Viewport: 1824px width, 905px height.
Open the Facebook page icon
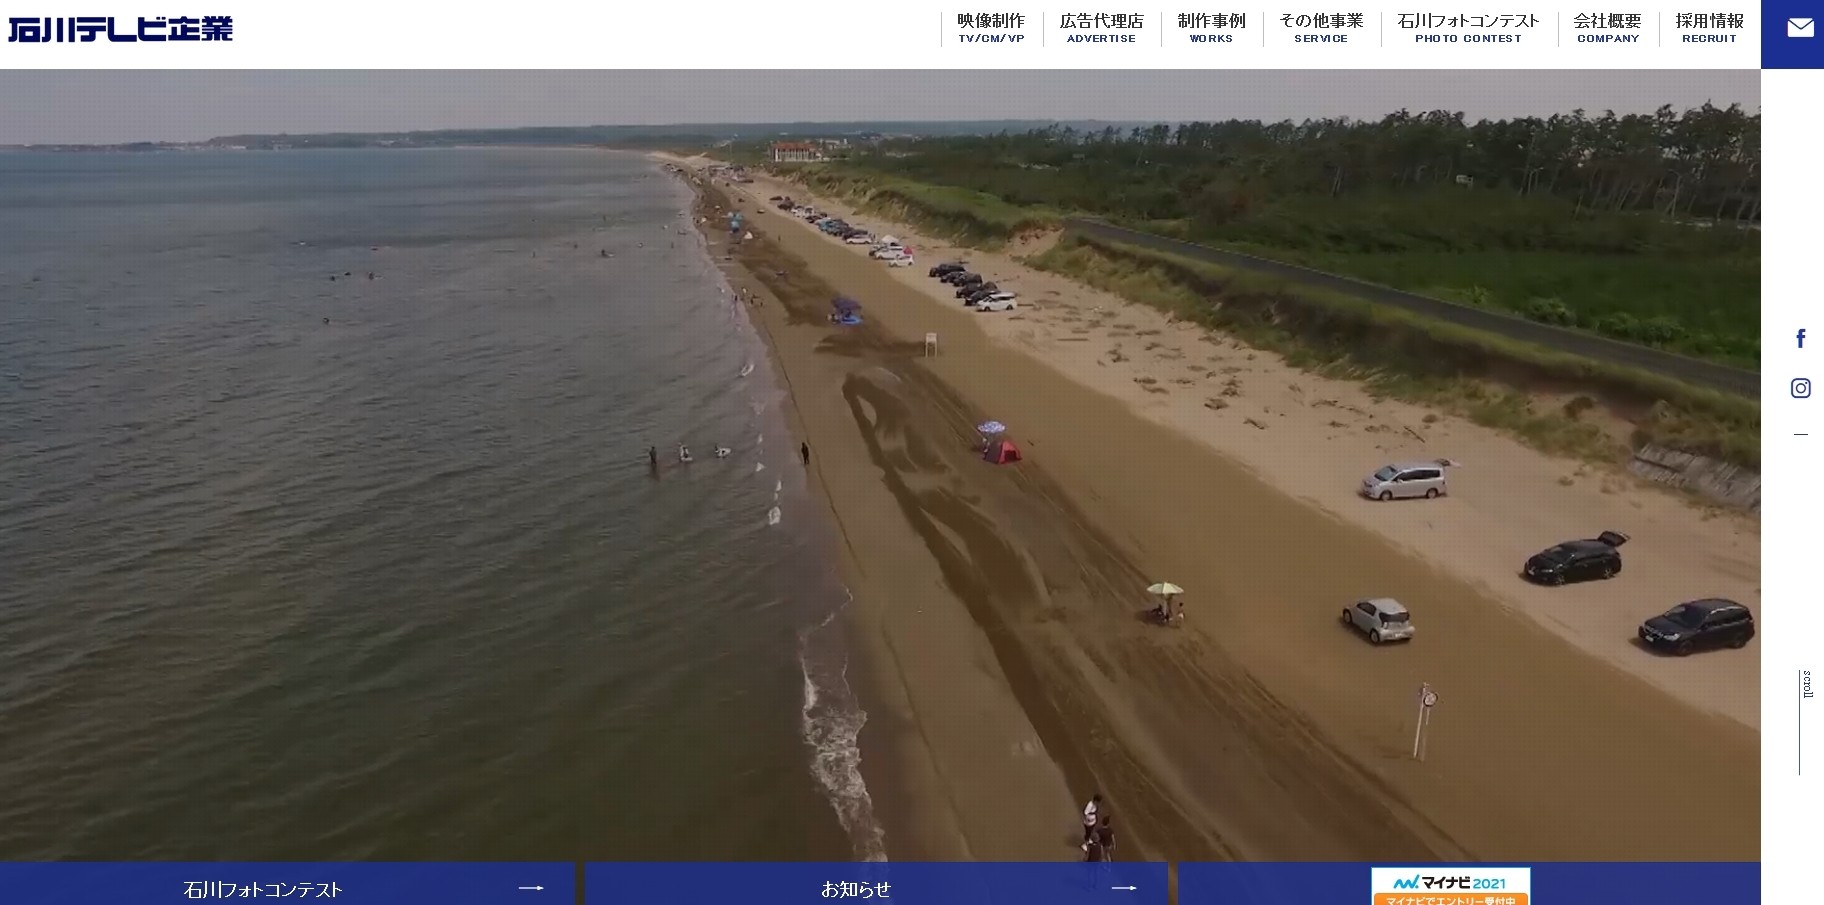coord(1800,339)
